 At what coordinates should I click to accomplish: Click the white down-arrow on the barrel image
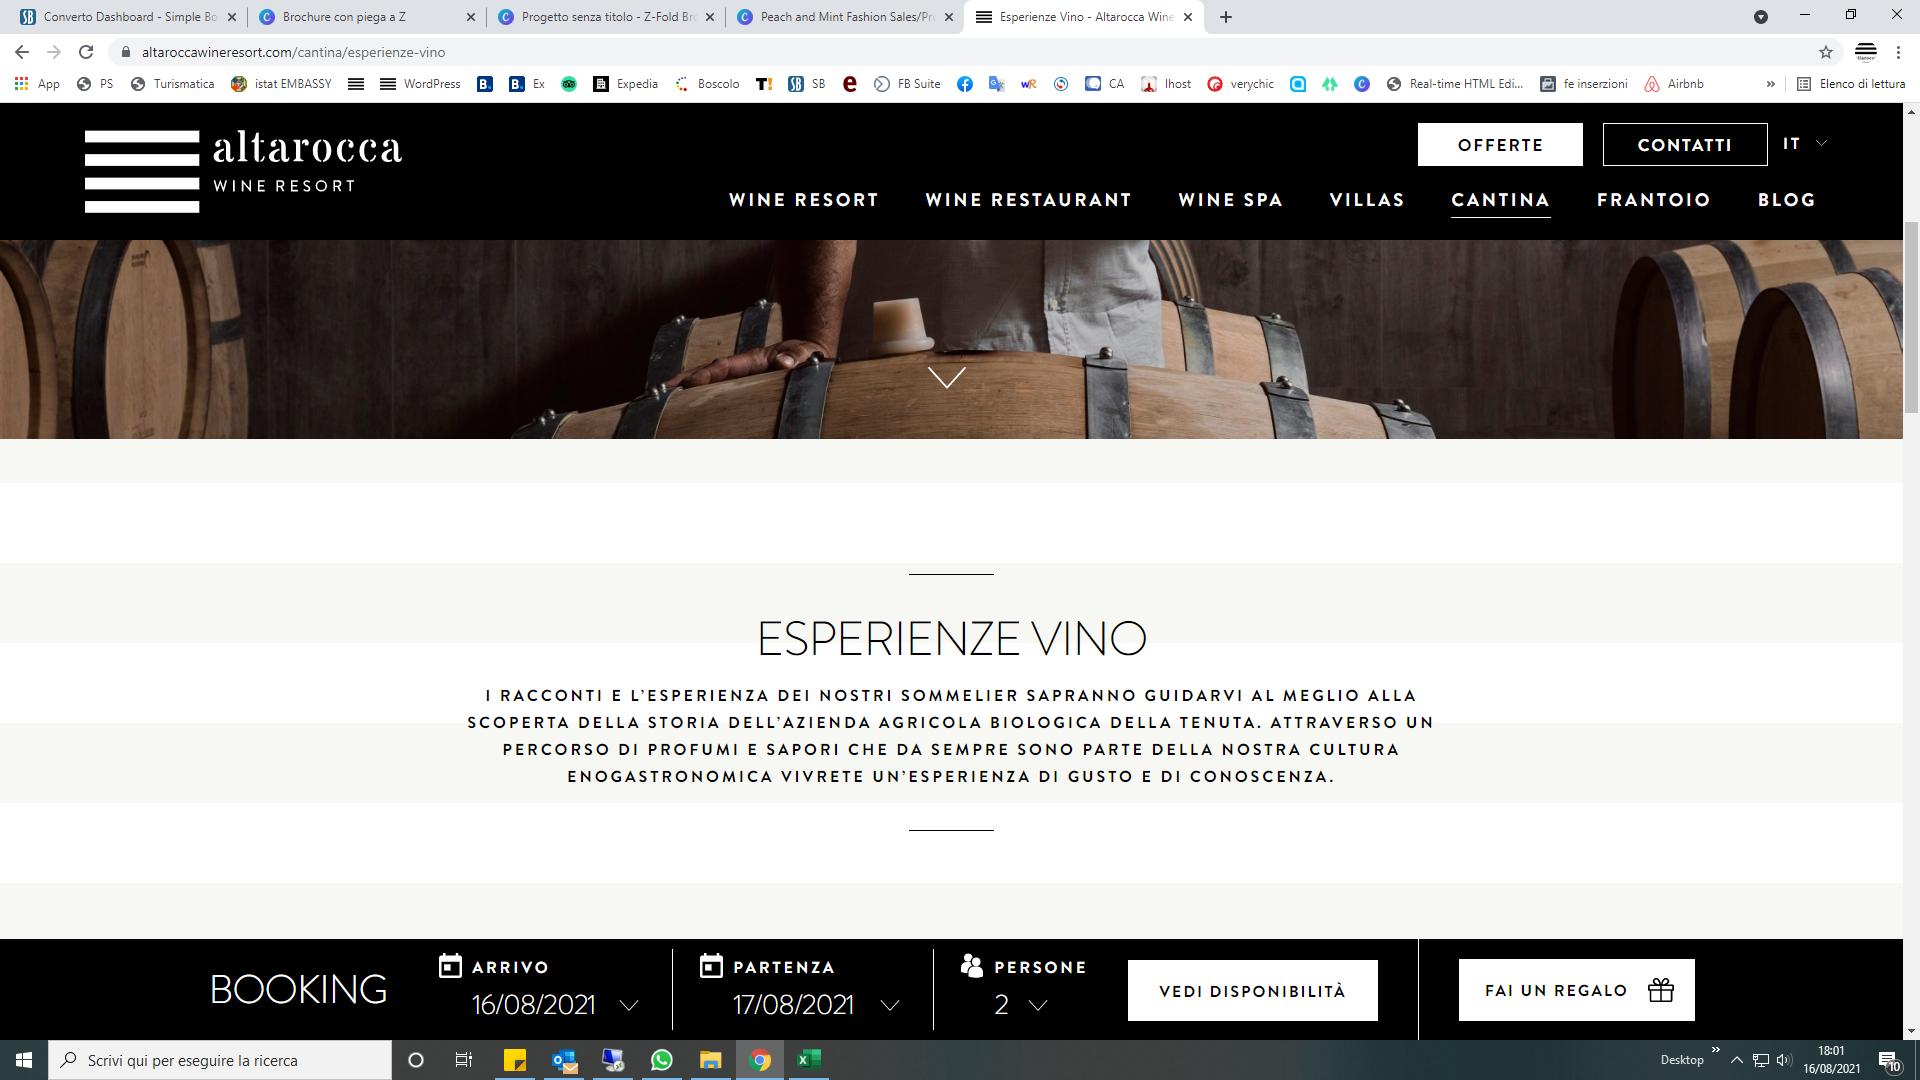coord(947,377)
